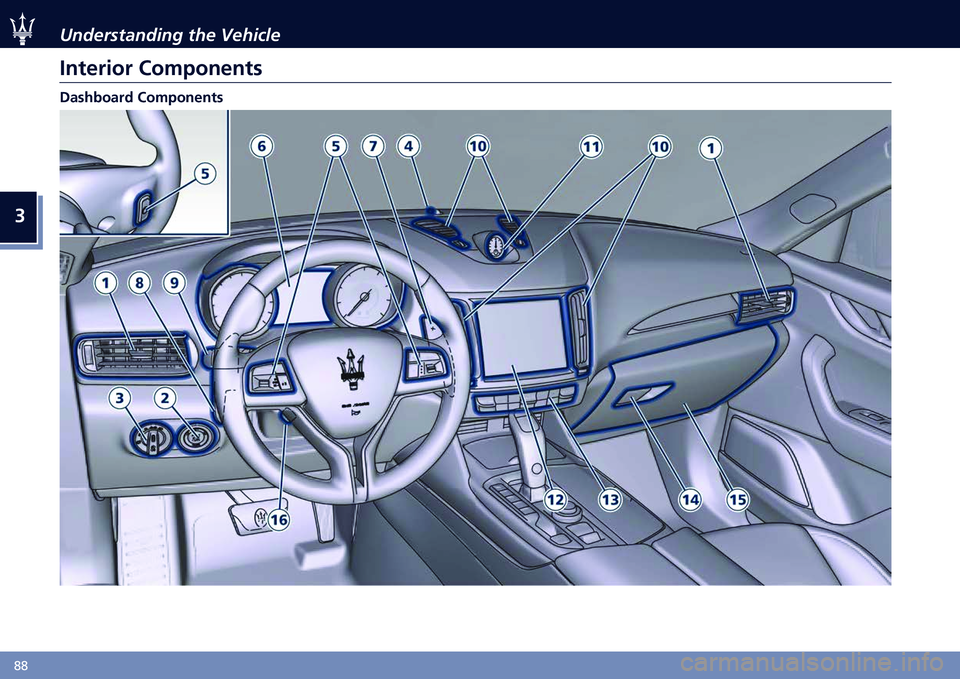This screenshot has width=960, height=679.
Task: Click the 'Interior Components' heading
Action: click(160, 68)
